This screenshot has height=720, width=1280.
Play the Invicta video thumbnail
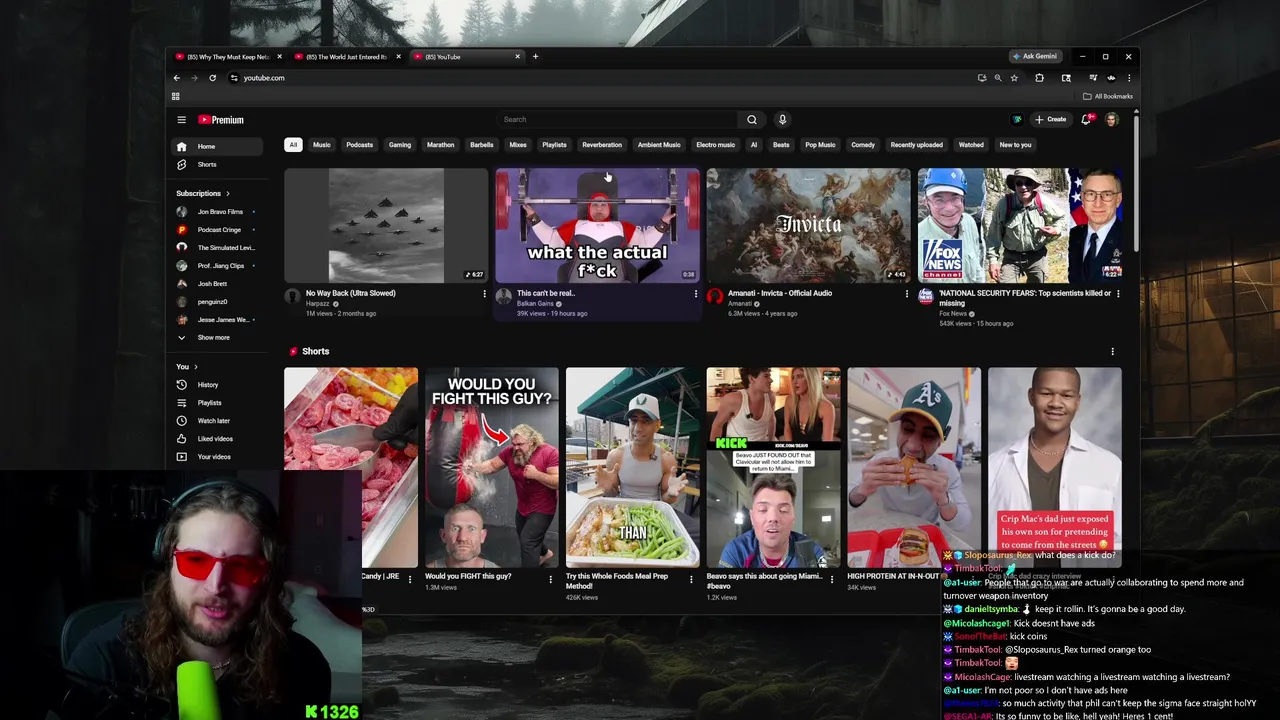click(809, 226)
